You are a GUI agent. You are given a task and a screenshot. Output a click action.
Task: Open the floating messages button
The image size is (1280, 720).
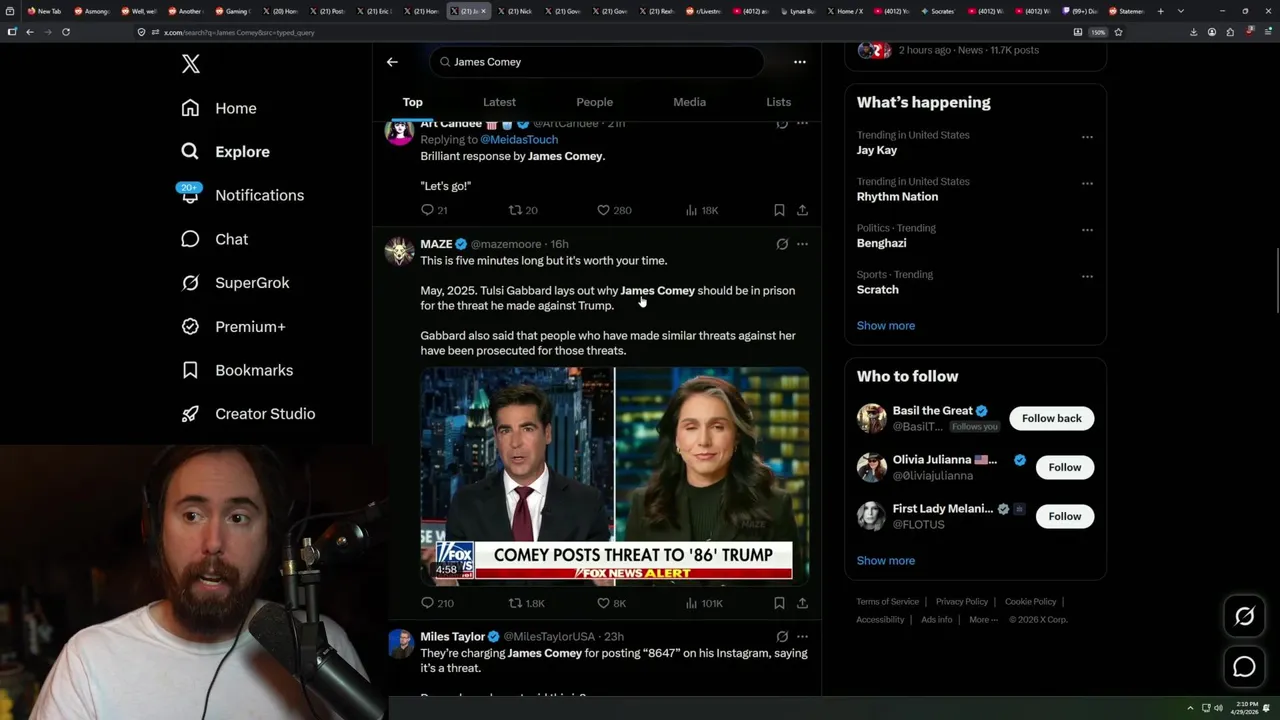pyautogui.click(x=1244, y=667)
